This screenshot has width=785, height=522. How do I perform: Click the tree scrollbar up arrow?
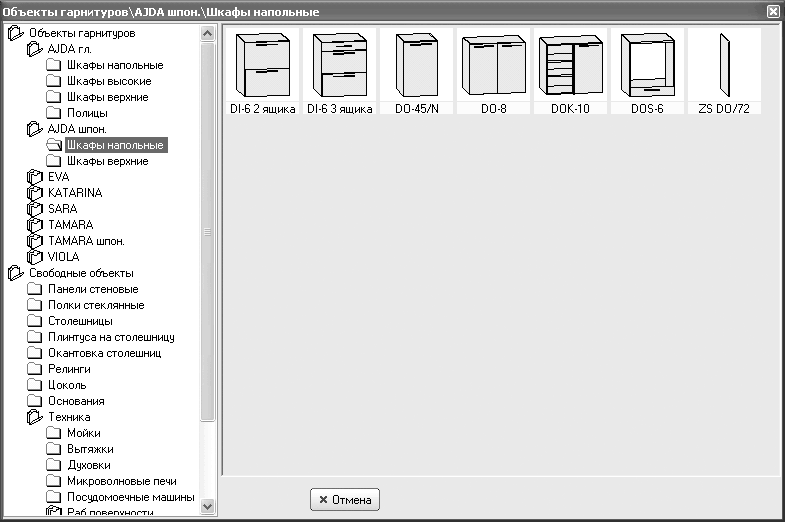point(207,34)
